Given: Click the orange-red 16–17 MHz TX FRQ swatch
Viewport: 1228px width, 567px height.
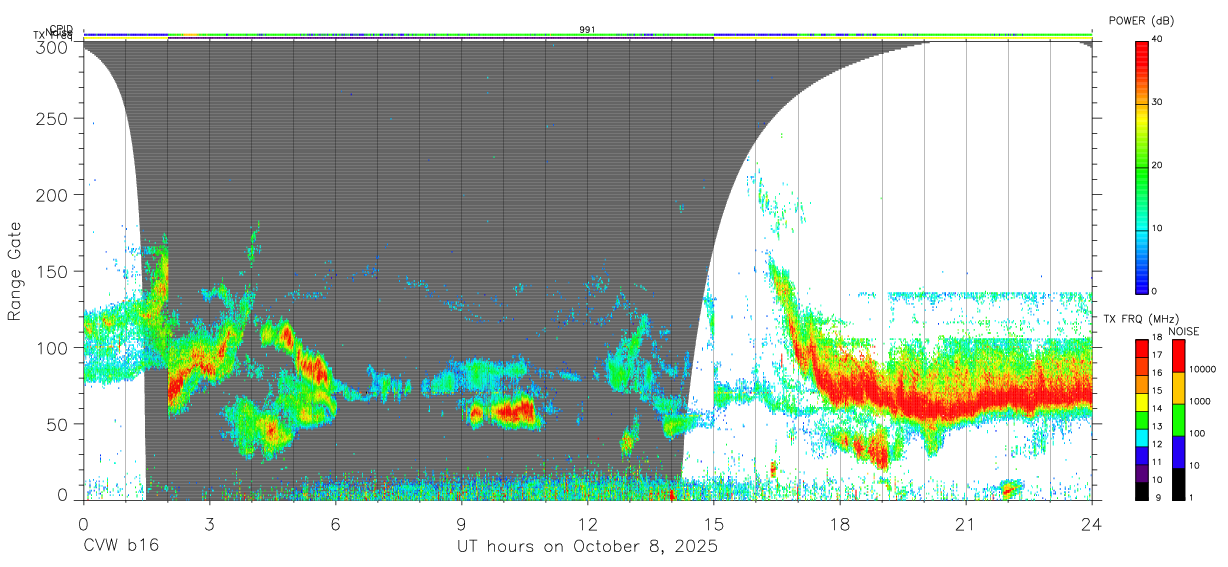Looking at the screenshot, I should [1142, 367].
